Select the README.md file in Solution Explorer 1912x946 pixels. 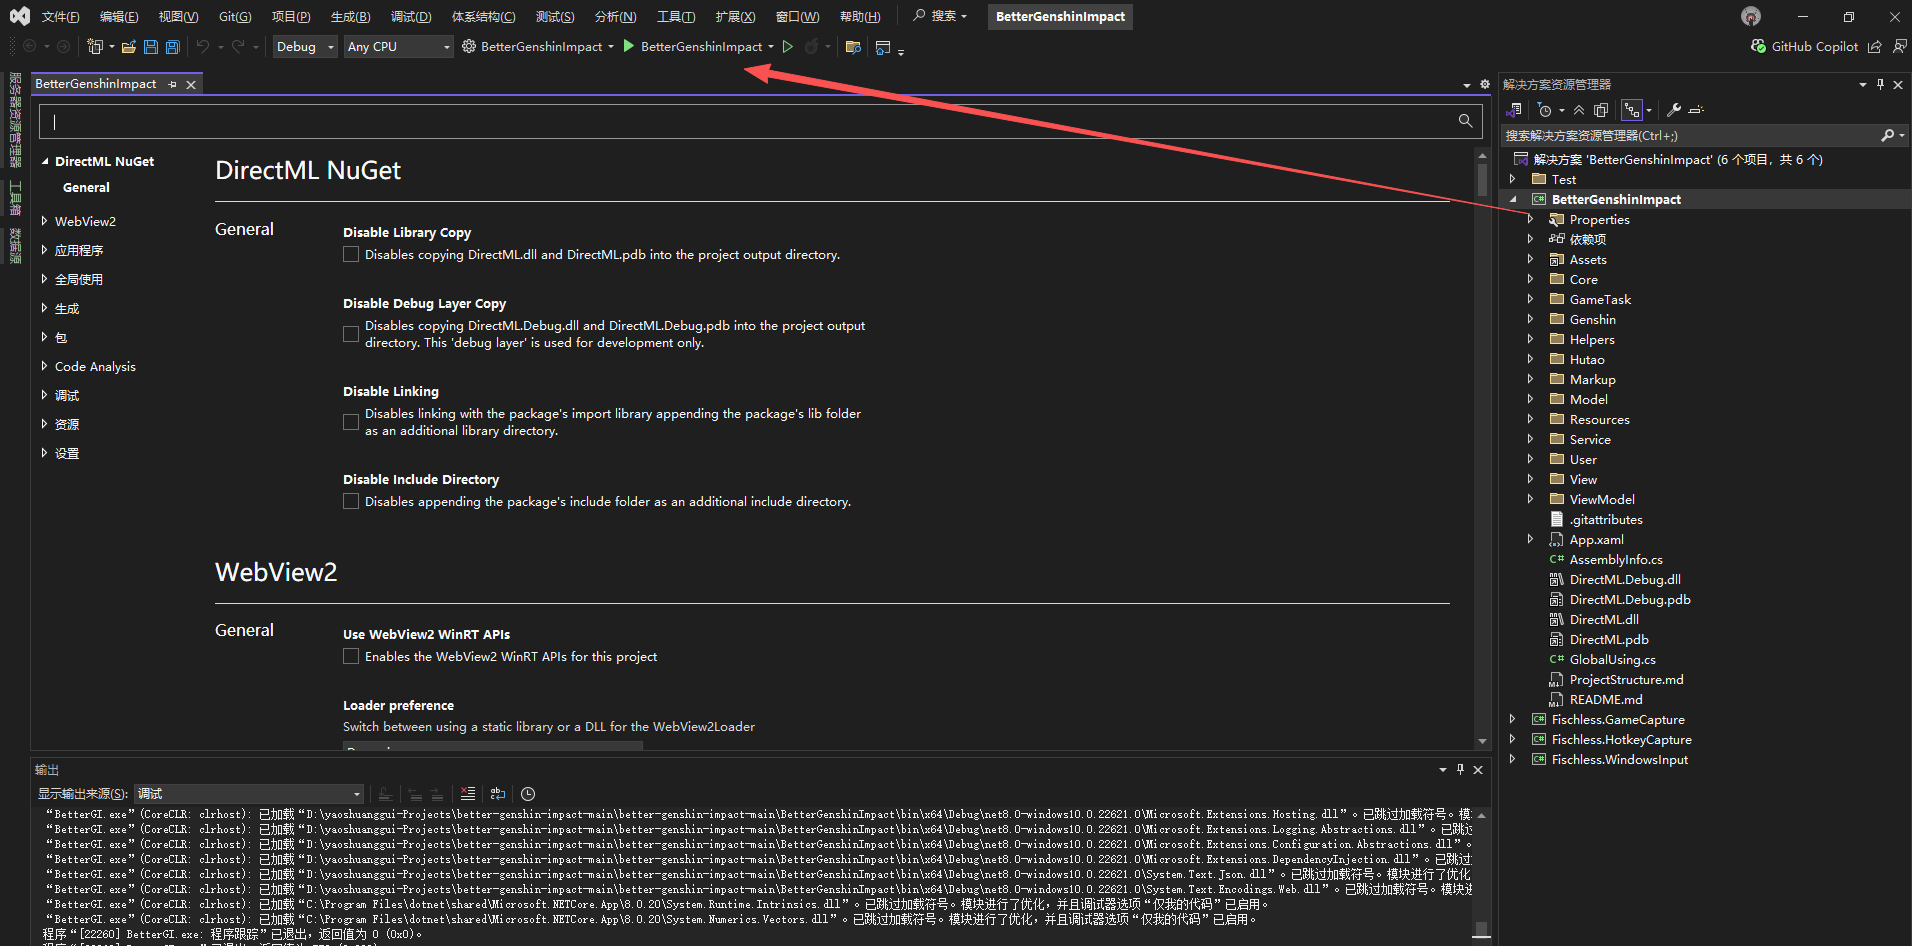(1605, 700)
